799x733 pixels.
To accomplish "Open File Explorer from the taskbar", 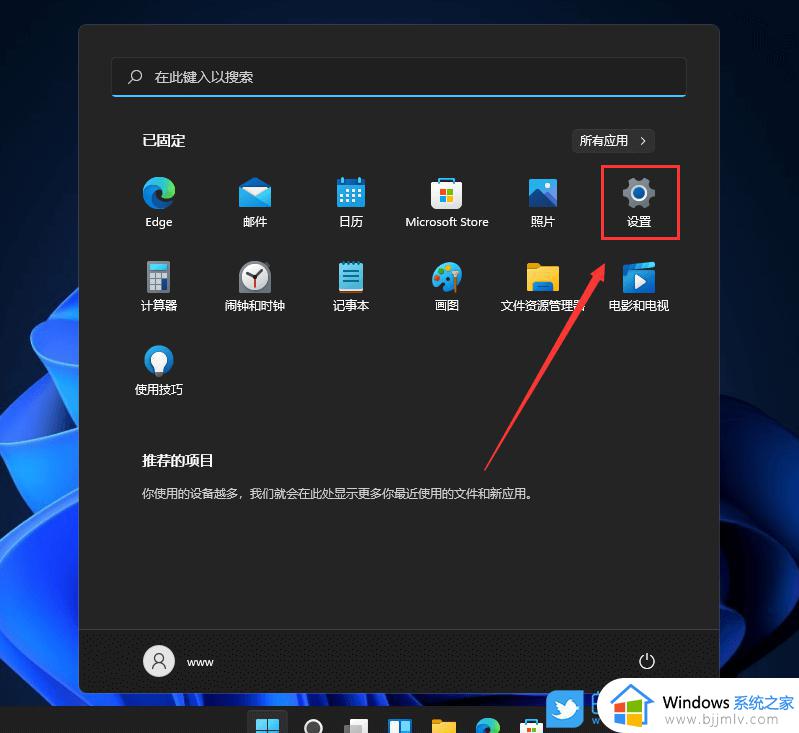I will (443, 725).
